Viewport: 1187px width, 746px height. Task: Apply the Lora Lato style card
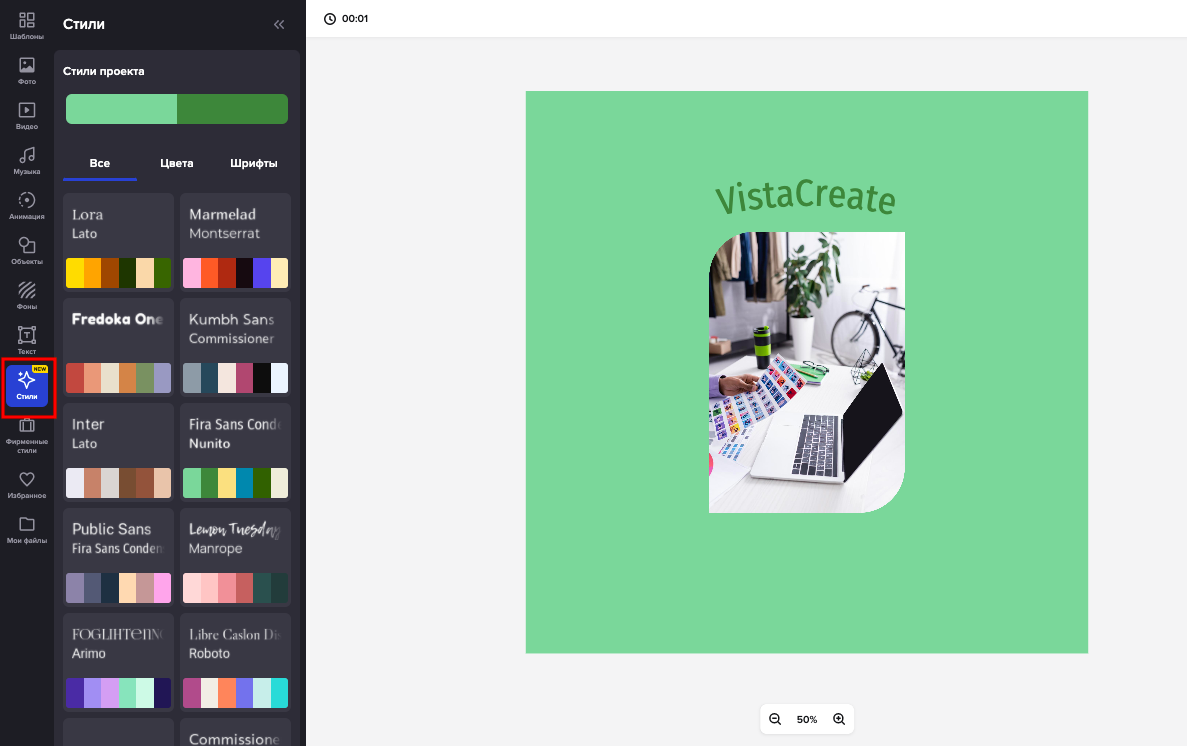pos(118,242)
